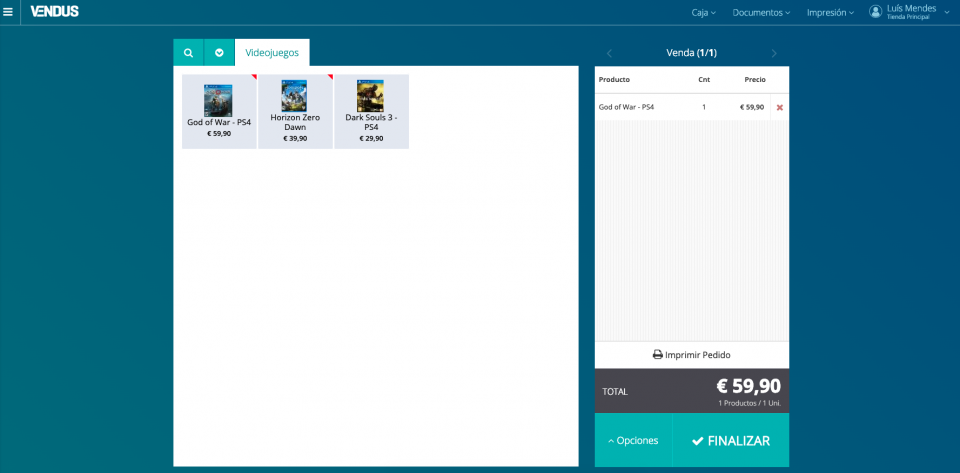This screenshot has width=960, height=473.
Task: Expand the Opciones panel
Action: pyautogui.click(x=633, y=441)
